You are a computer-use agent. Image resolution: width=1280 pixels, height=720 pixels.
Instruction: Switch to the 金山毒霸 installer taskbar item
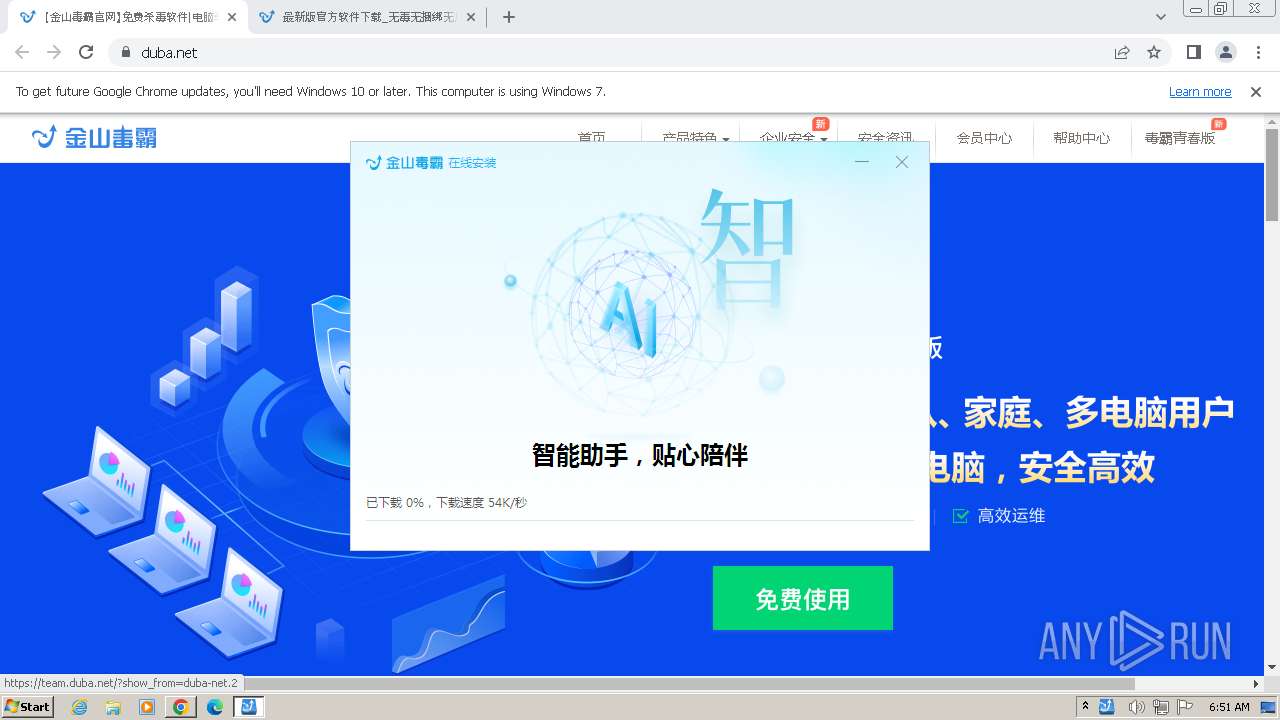pos(249,706)
